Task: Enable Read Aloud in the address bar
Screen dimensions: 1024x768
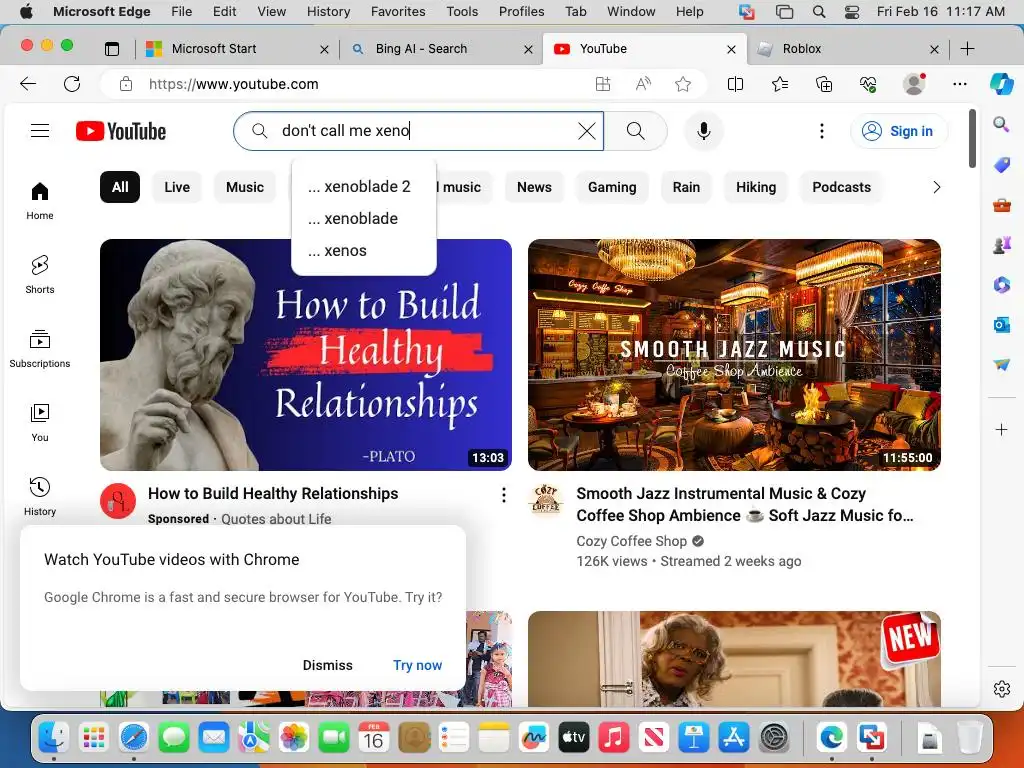Action: [x=643, y=84]
